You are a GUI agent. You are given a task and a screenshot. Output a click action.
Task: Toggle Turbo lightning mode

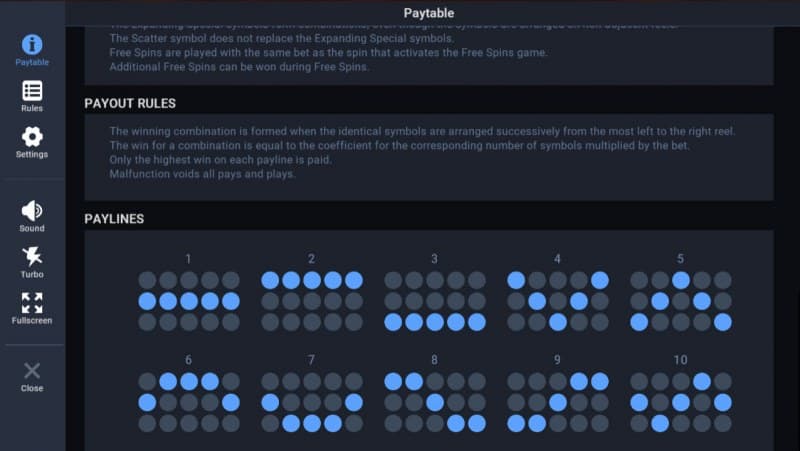32,256
